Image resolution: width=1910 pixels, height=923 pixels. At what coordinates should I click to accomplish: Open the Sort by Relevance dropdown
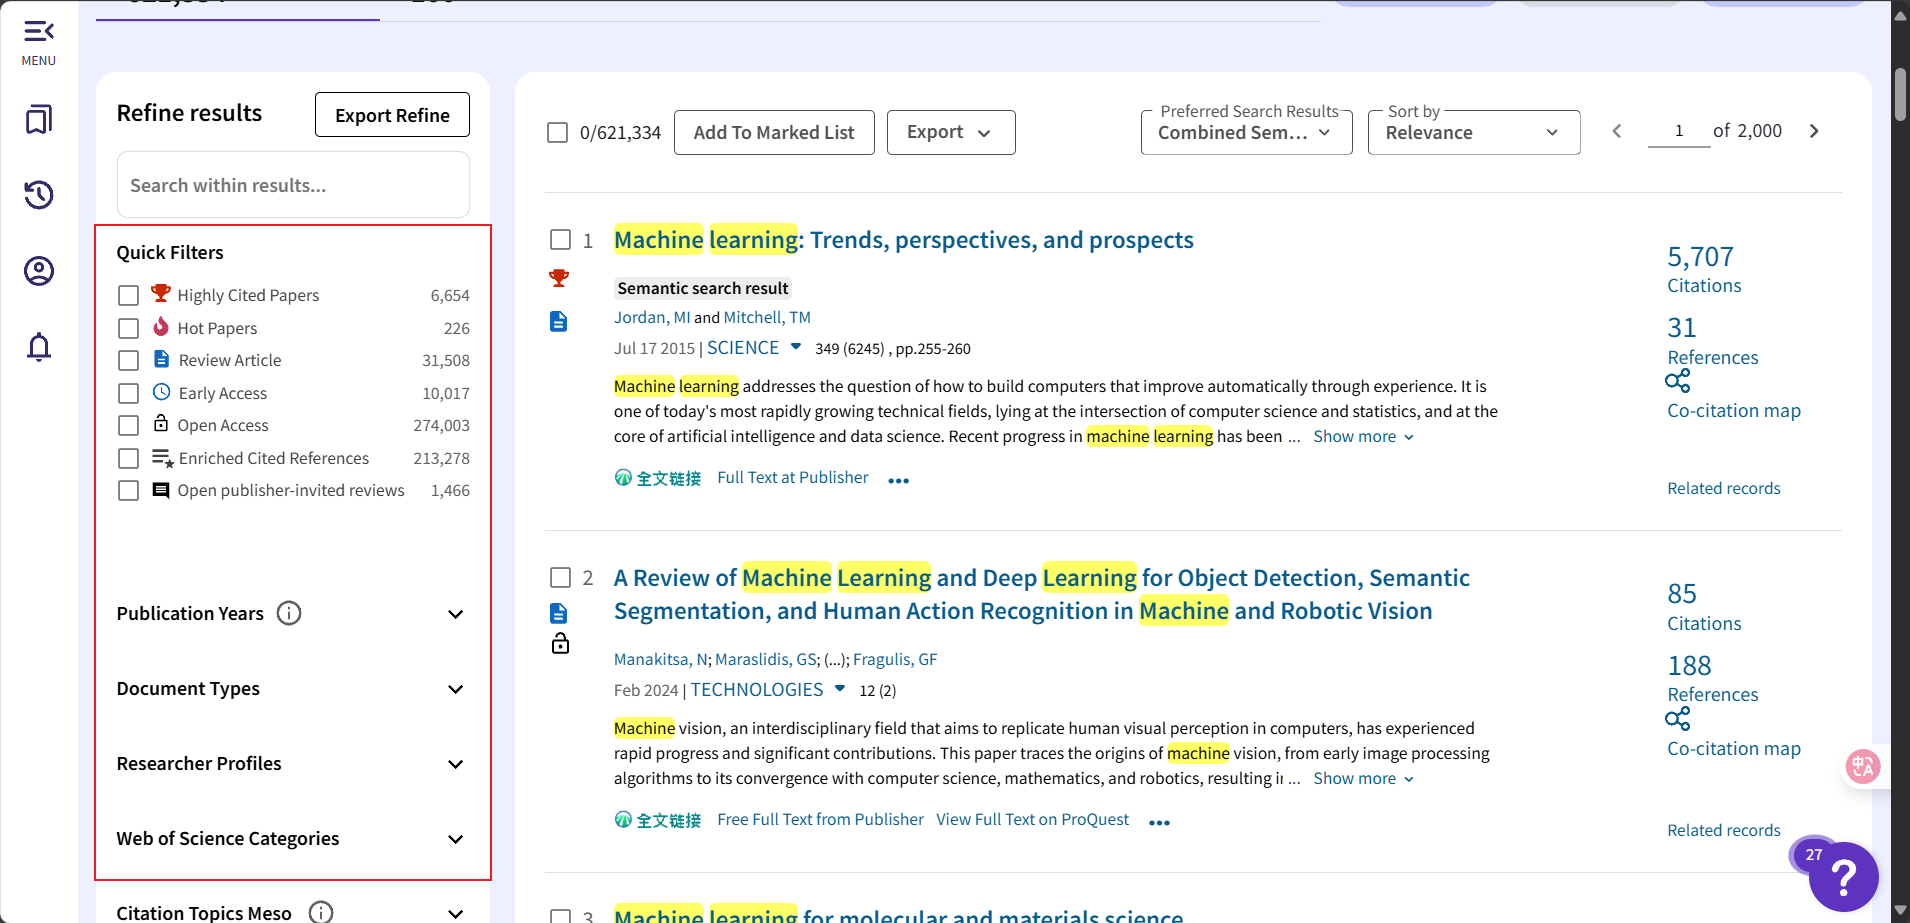click(1473, 132)
